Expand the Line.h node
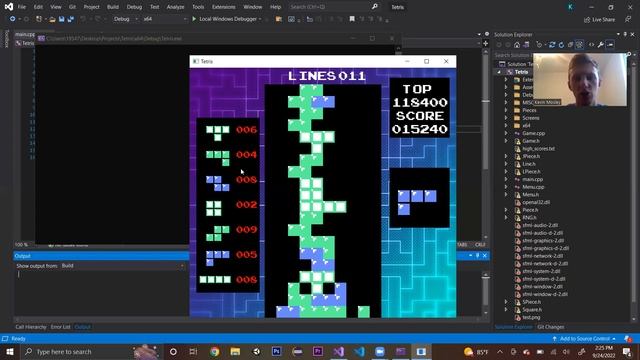The image size is (640, 360). 506,164
